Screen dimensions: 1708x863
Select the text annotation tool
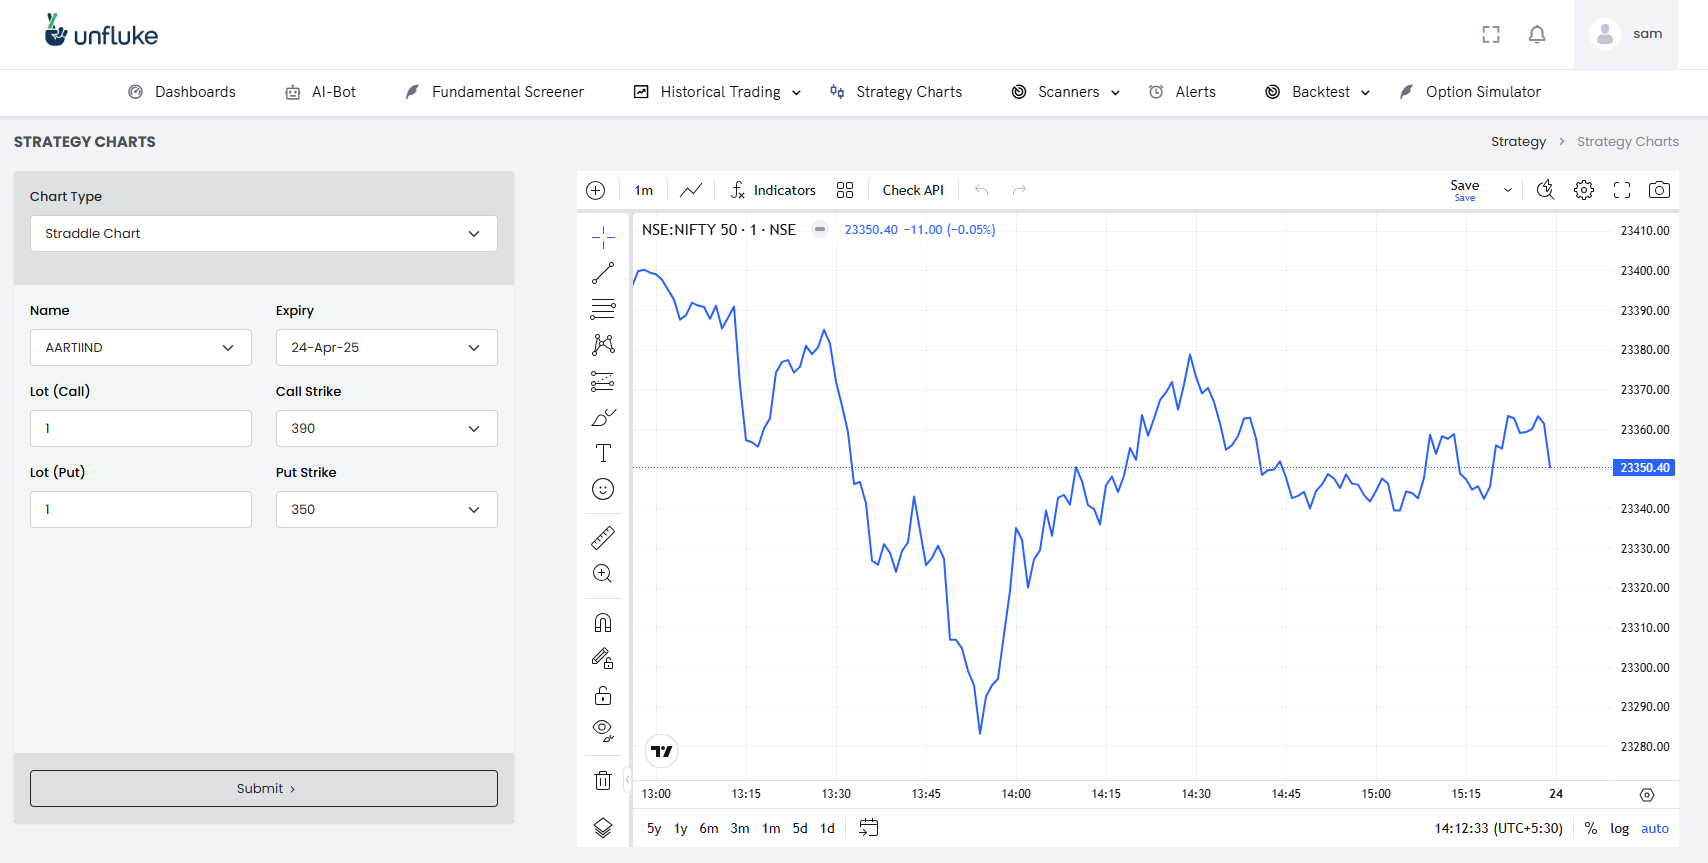pos(603,453)
